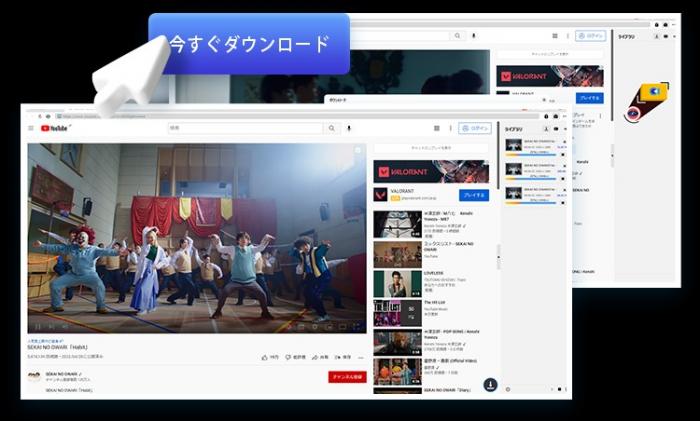Click the search icon in back window
Screen dimensions: 700x421
pyautogui.click(x=457, y=36)
